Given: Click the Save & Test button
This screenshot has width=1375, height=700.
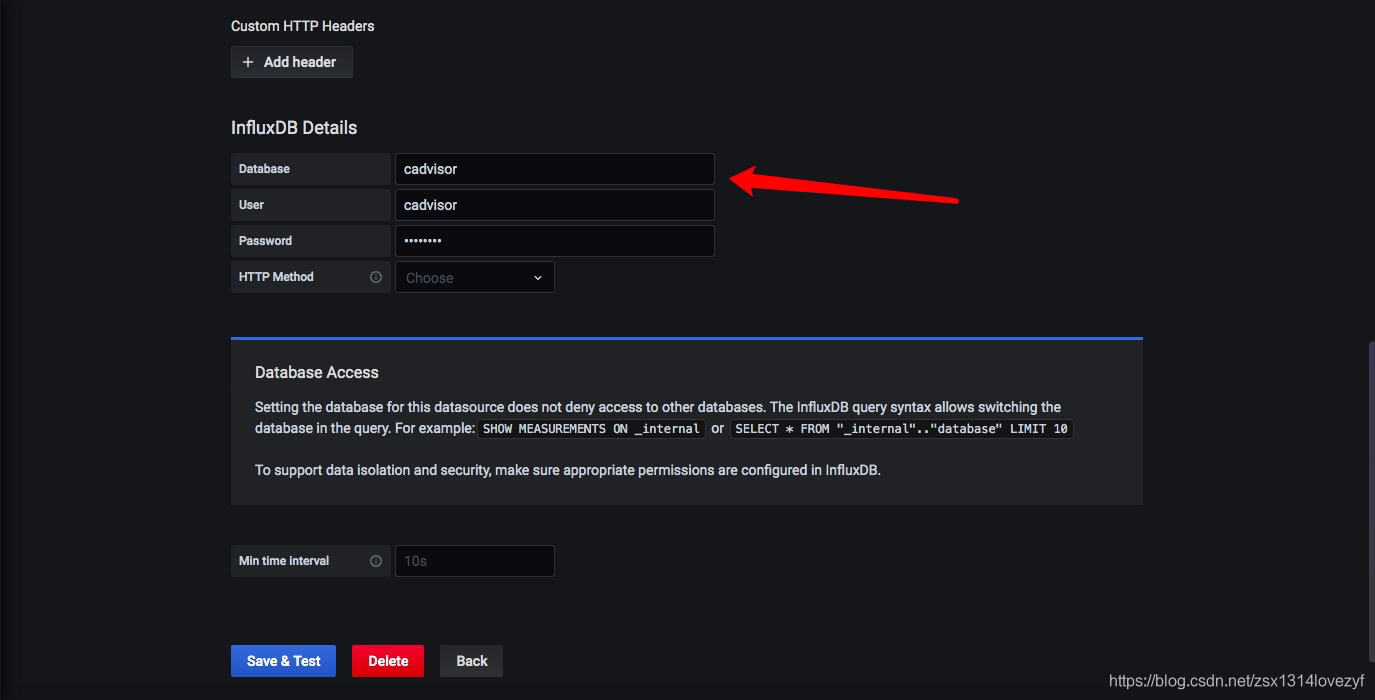Looking at the screenshot, I should pyautogui.click(x=284, y=661).
